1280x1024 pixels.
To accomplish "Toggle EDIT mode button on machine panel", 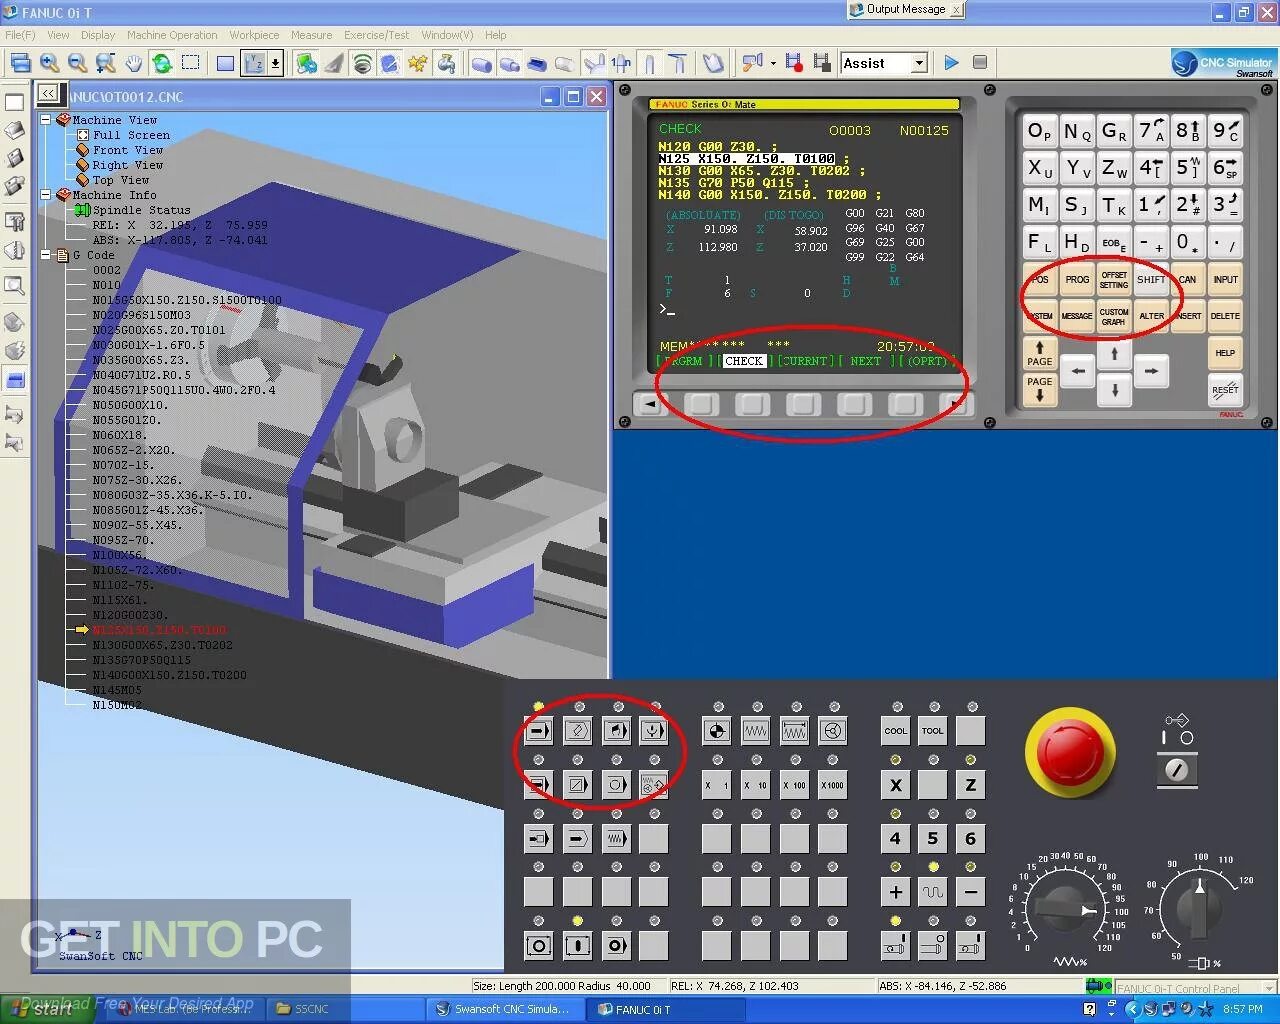I will point(577,731).
